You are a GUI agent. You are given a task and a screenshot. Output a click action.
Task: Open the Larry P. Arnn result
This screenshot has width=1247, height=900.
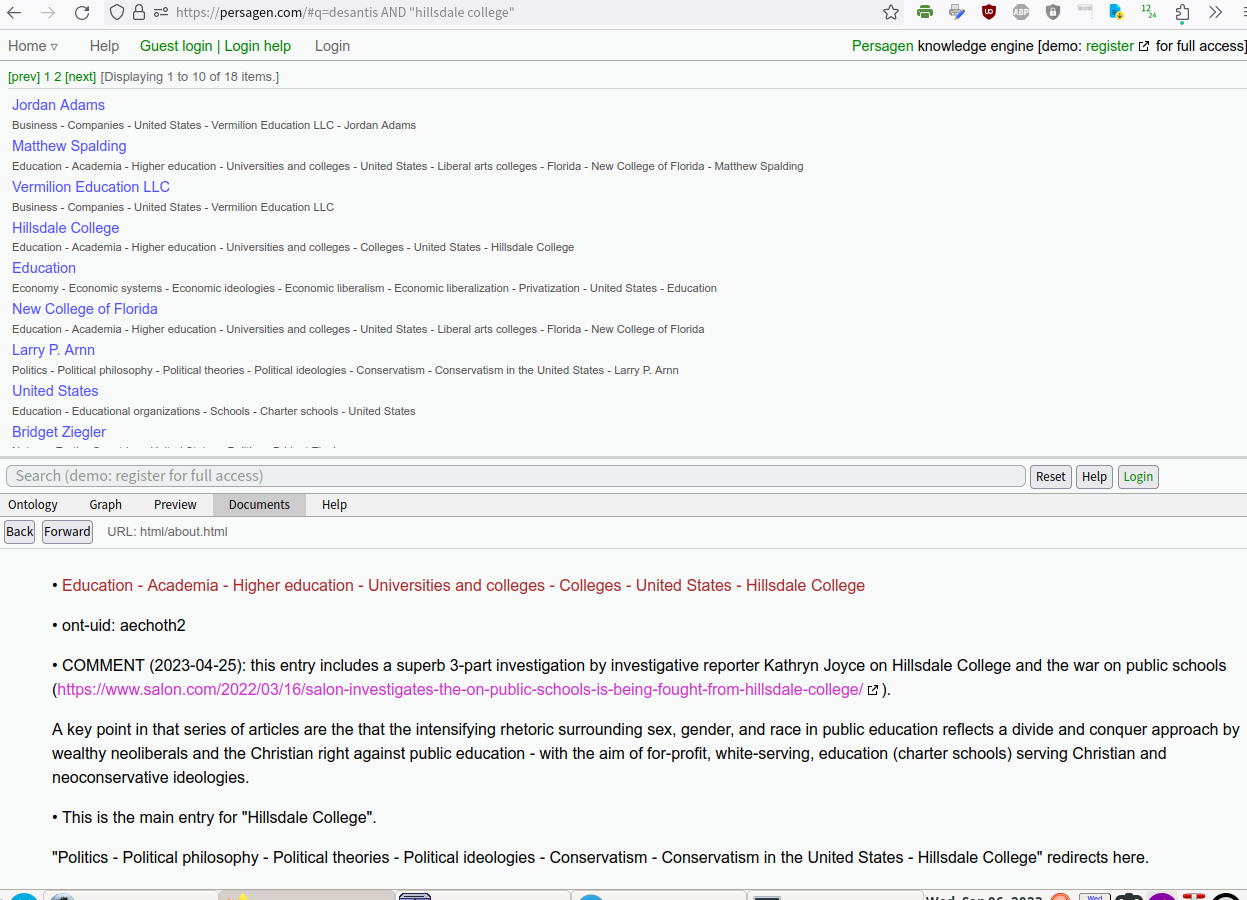pos(53,350)
